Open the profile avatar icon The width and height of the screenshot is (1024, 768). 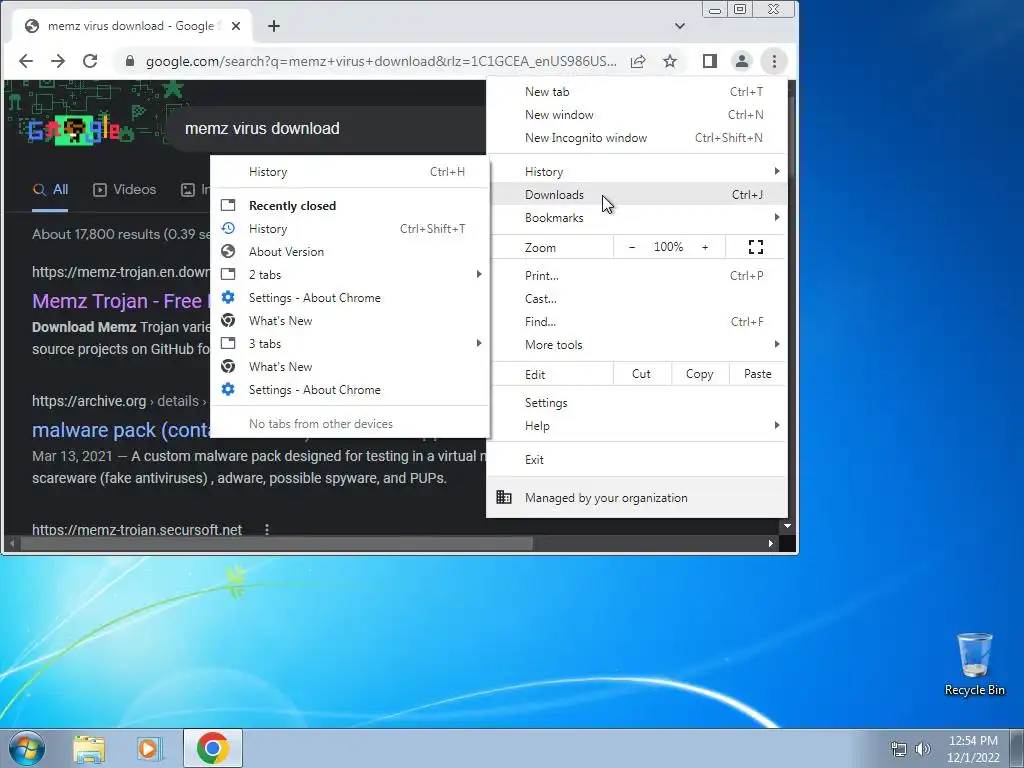tap(742, 61)
